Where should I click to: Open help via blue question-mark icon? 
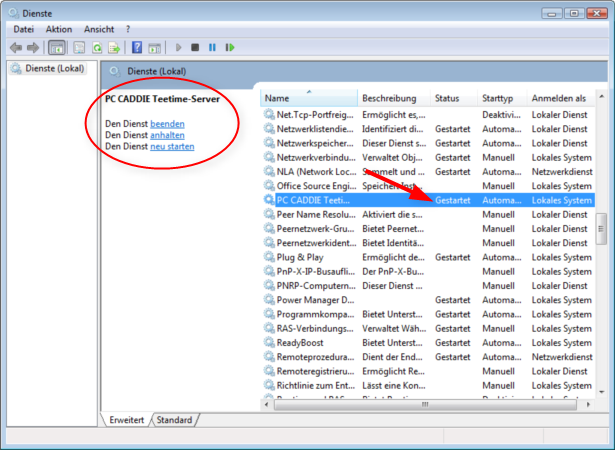pyautogui.click(x=137, y=47)
